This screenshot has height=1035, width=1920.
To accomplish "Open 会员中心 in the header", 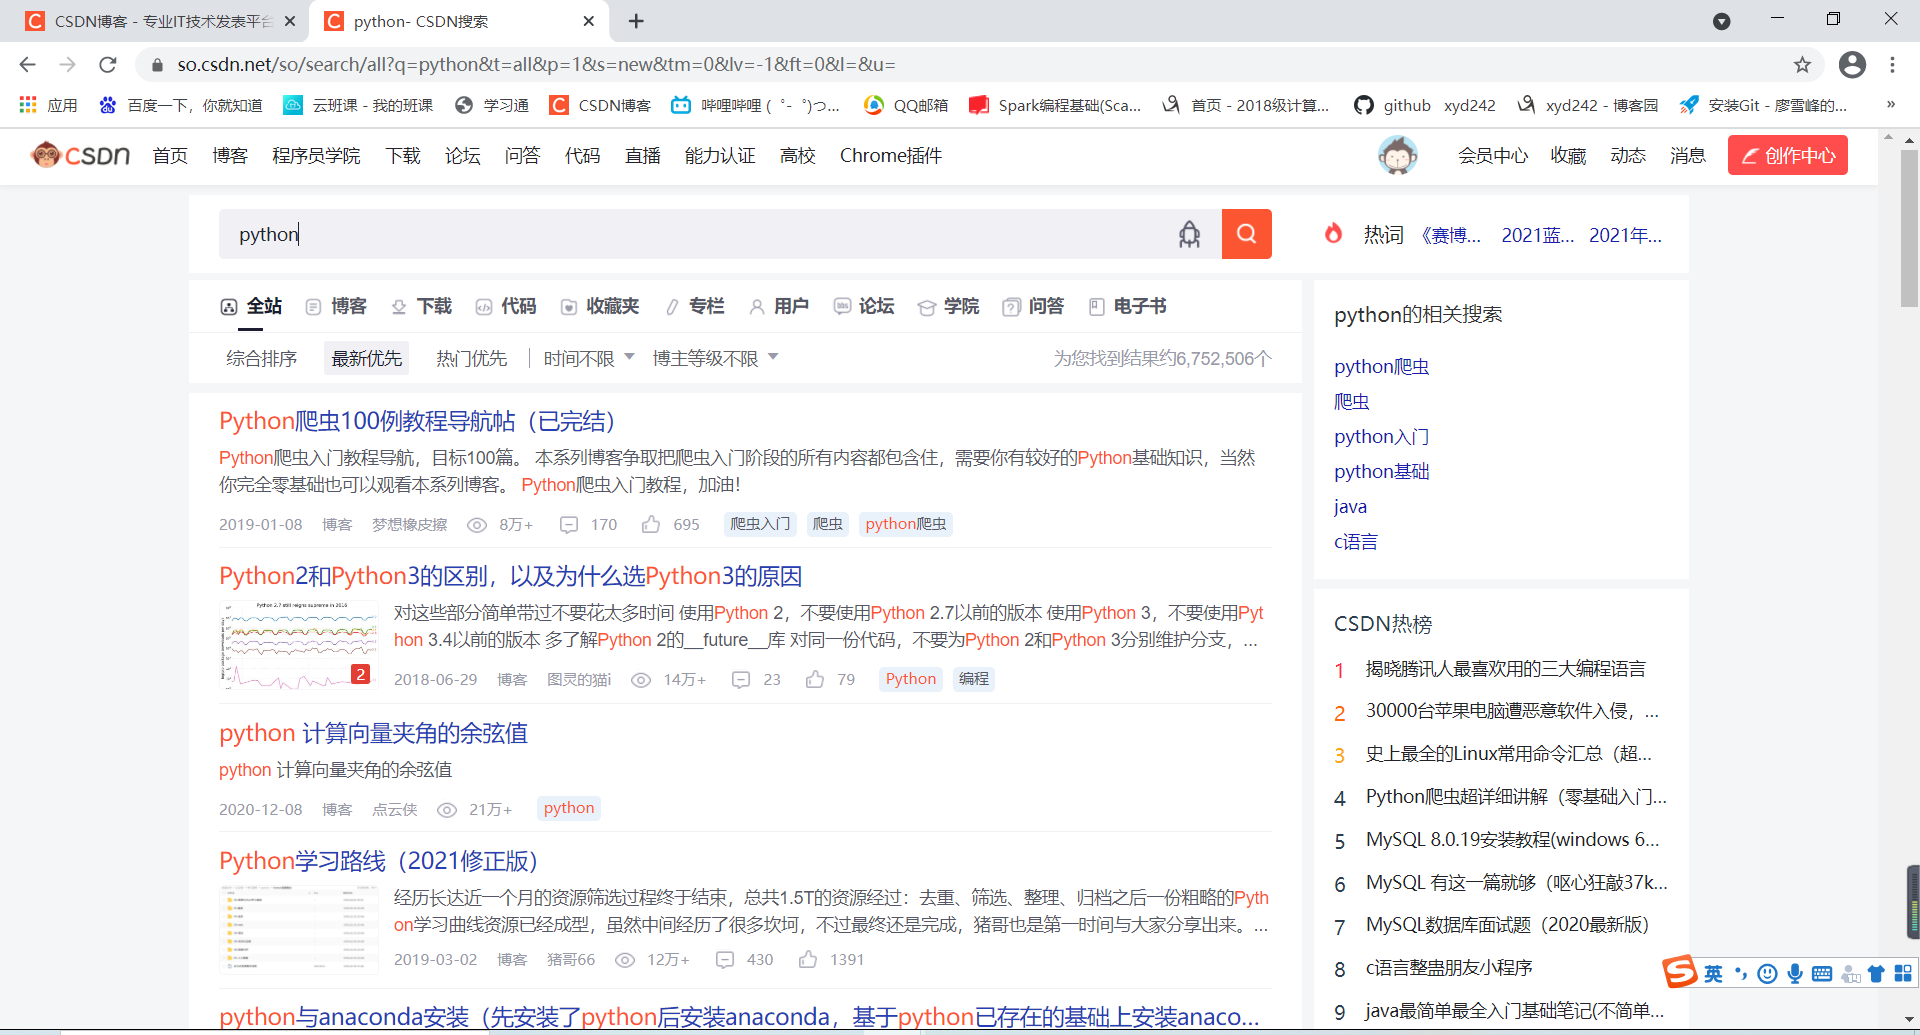I will [x=1493, y=155].
